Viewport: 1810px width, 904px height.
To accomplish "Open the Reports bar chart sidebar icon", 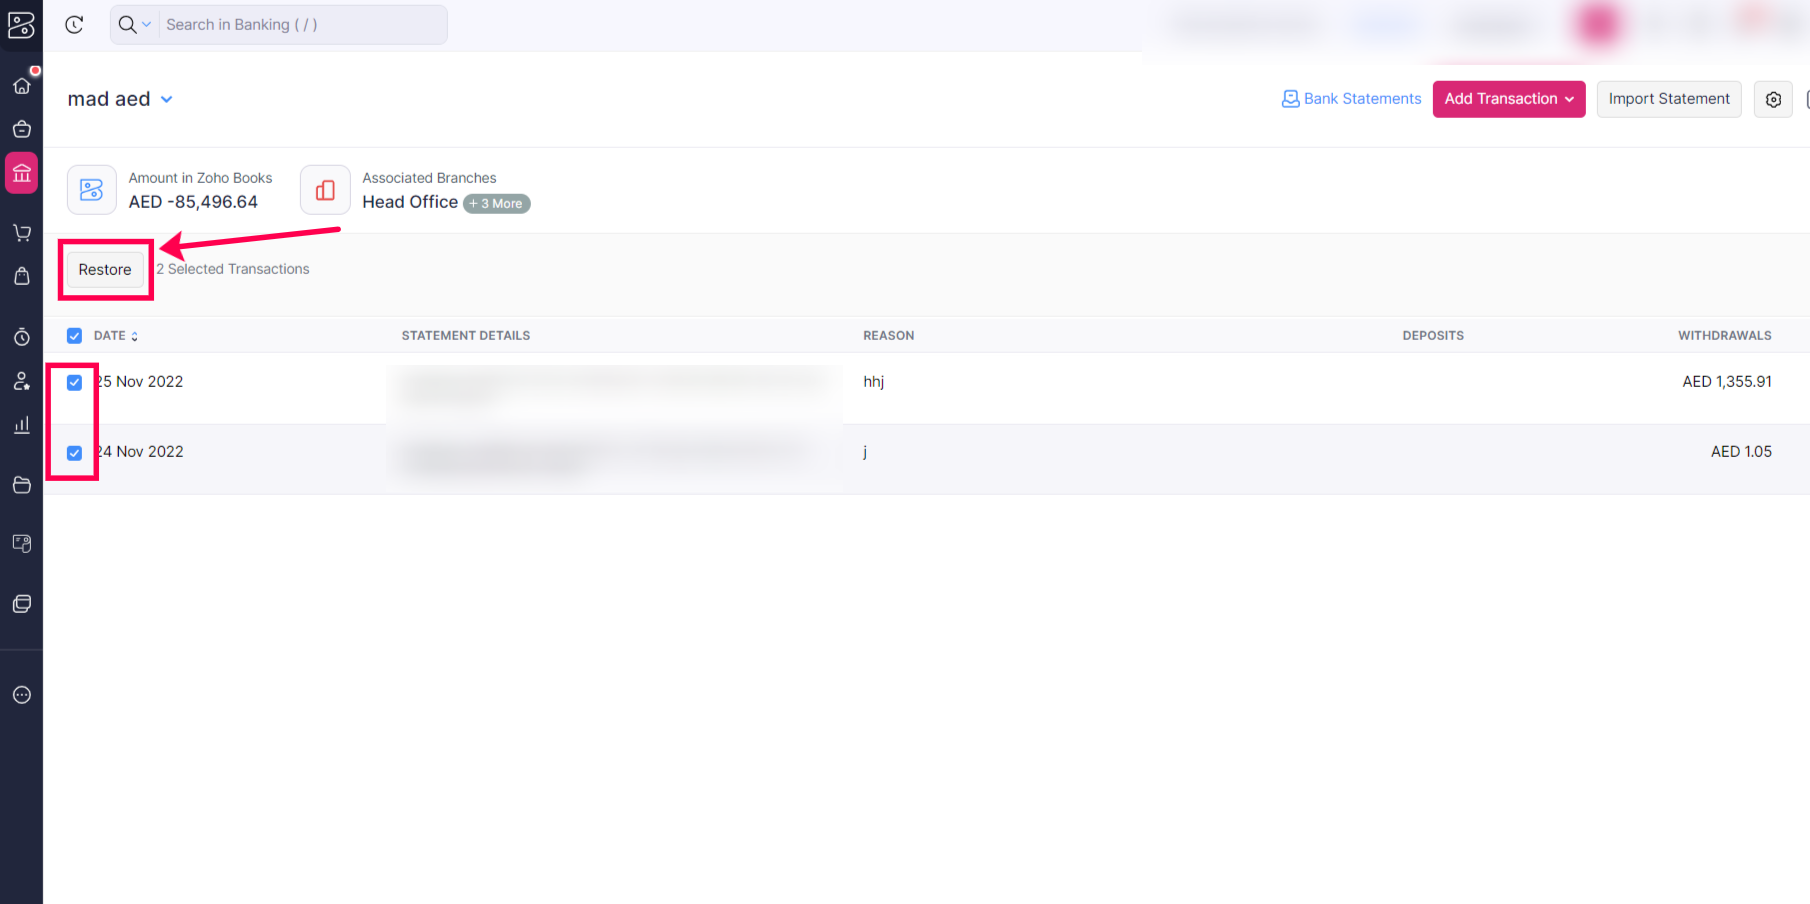I will tap(21, 425).
